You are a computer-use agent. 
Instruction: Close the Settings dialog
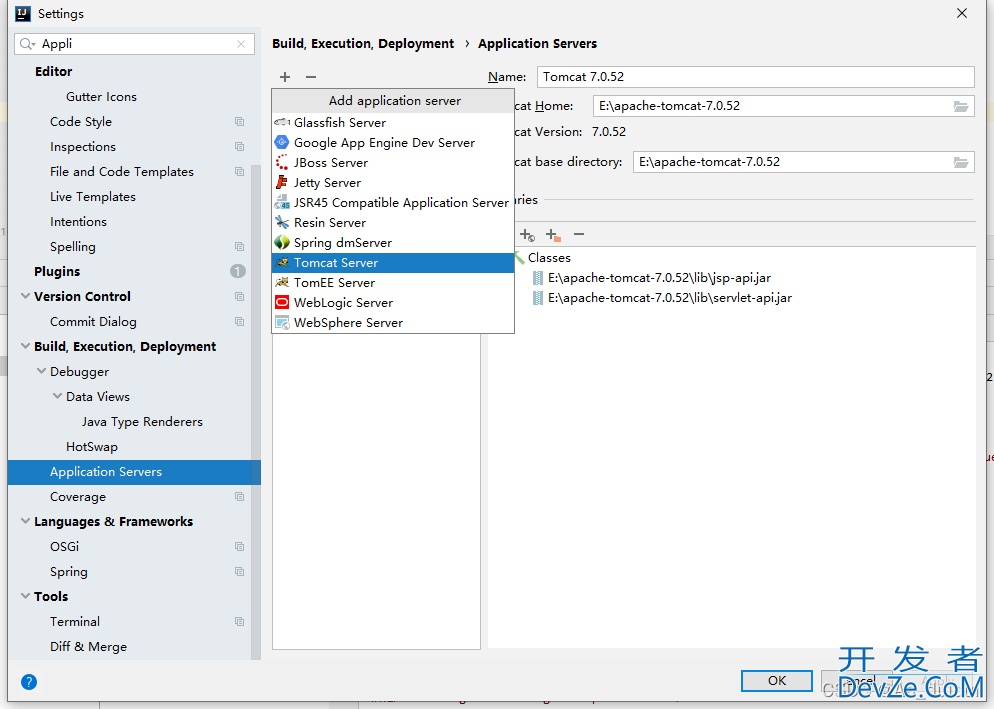click(962, 13)
